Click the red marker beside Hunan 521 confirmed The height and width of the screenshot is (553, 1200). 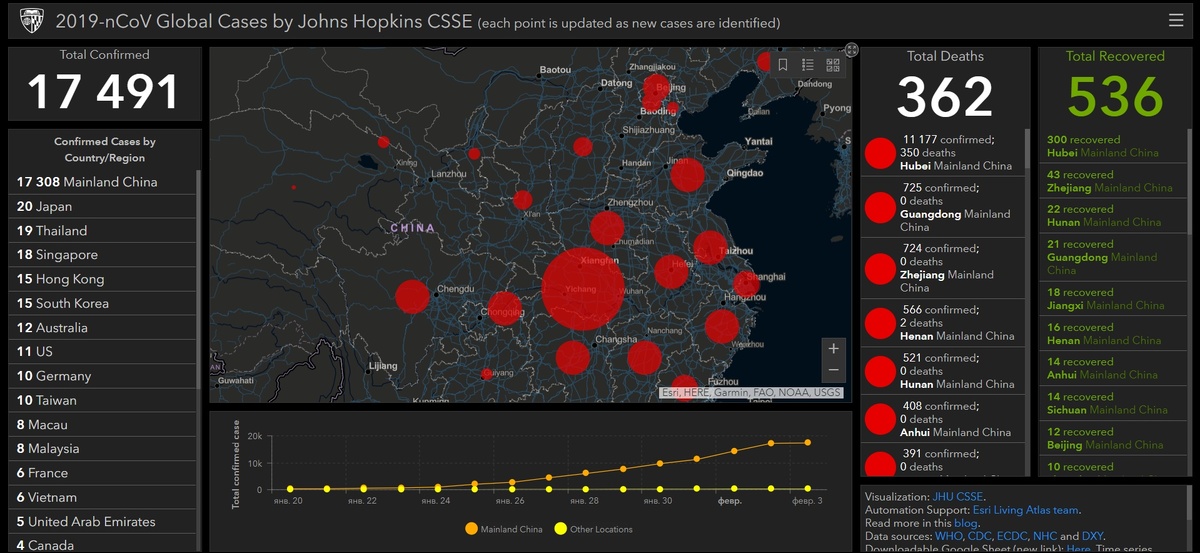pos(880,371)
